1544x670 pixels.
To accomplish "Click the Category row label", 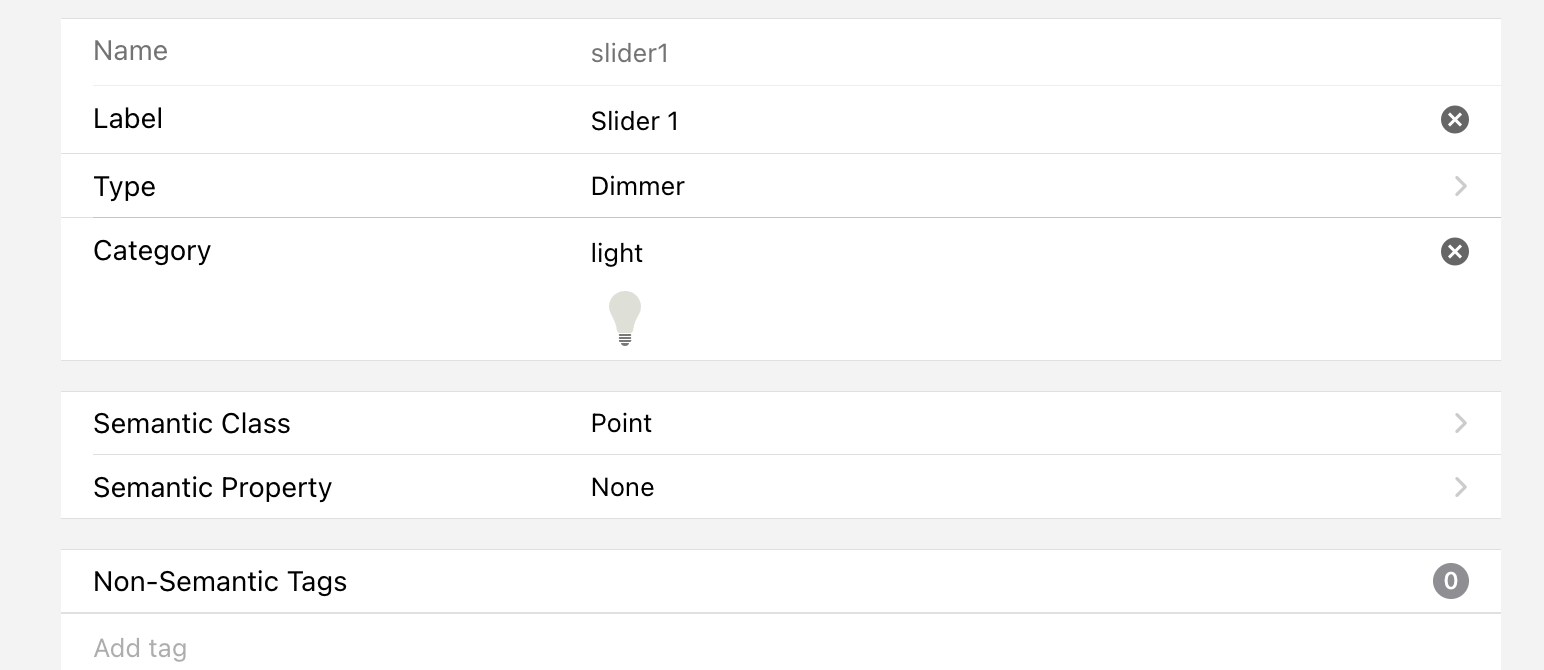I will [x=152, y=251].
